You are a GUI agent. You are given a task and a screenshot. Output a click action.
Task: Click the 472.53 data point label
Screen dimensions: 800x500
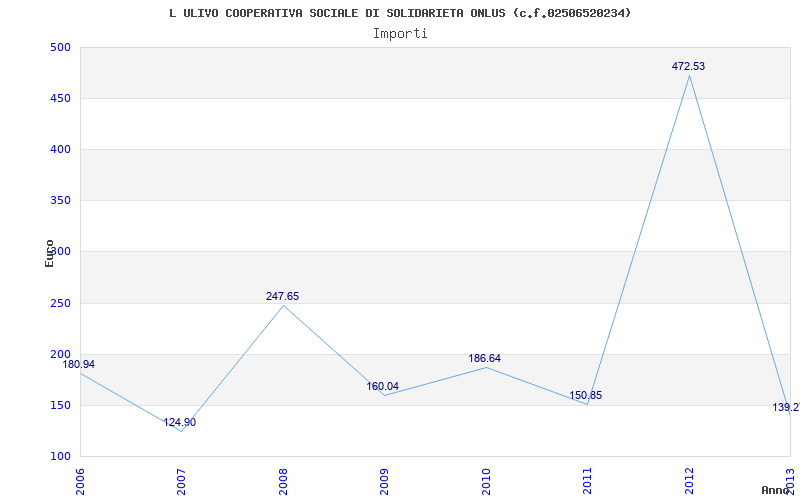coord(688,66)
